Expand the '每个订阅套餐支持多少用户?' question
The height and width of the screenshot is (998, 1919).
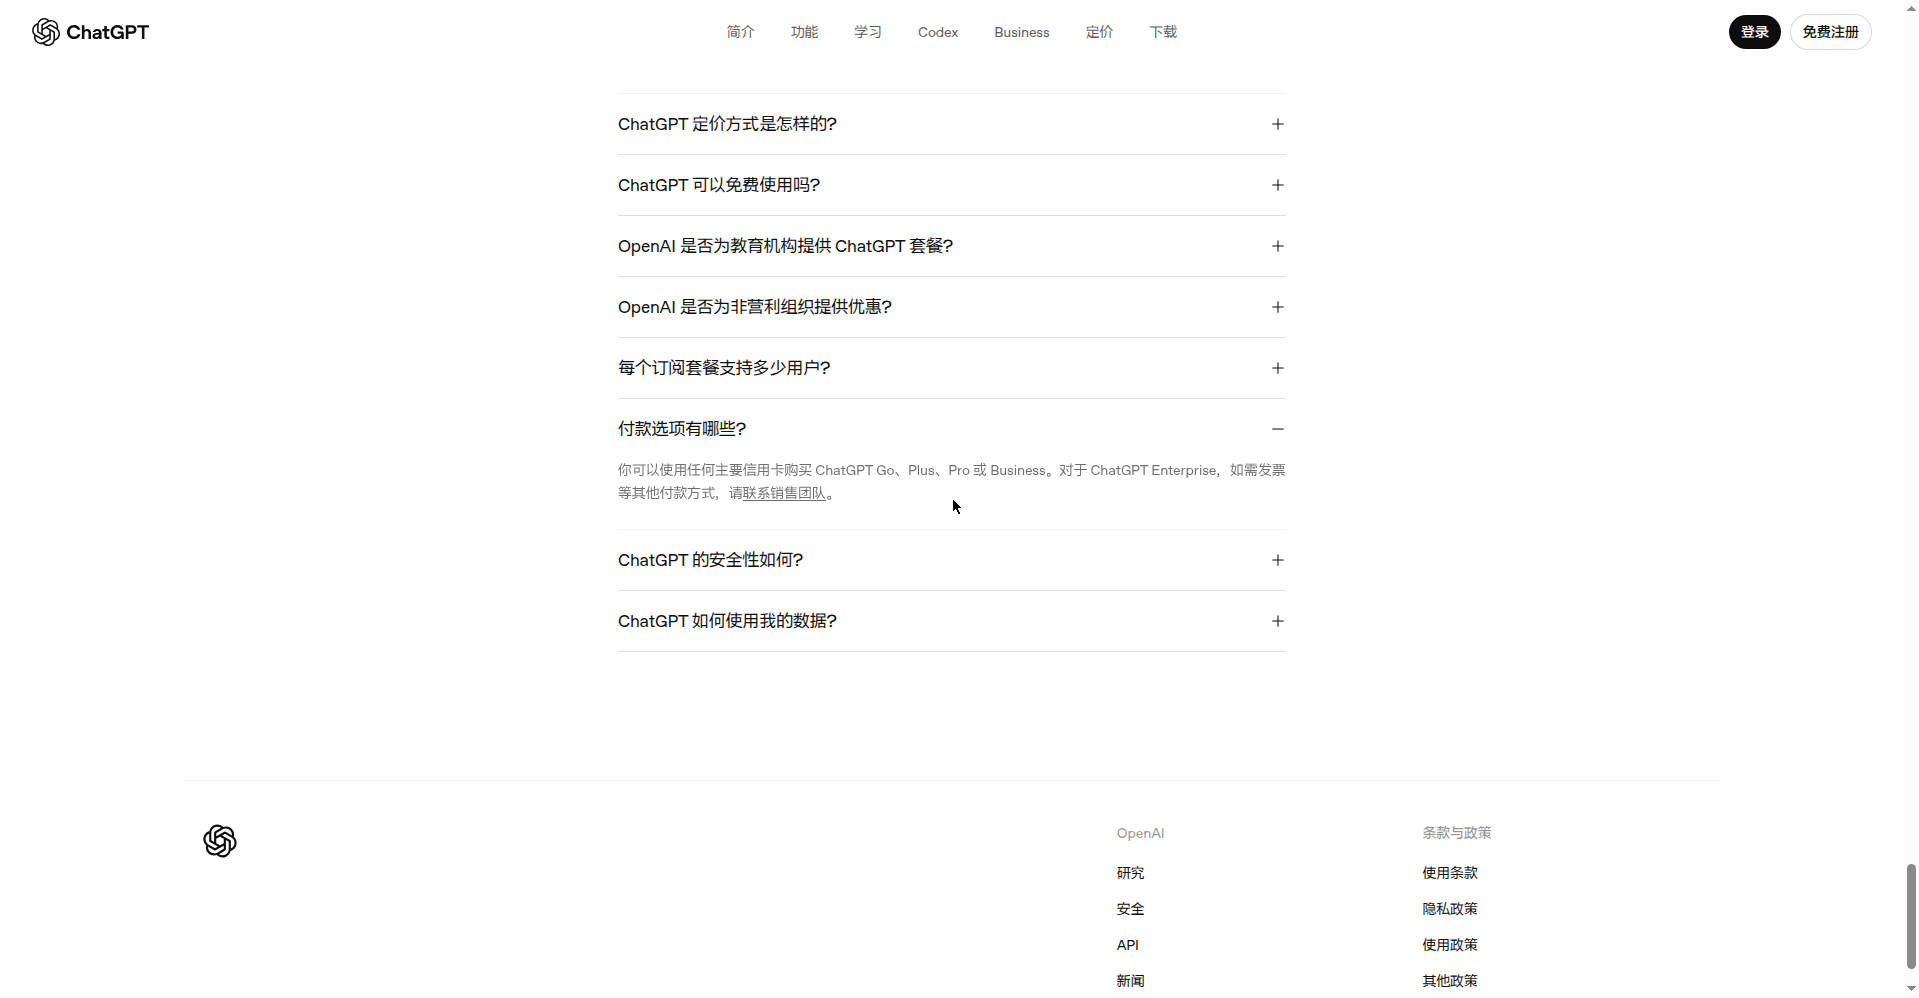coord(951,368)
